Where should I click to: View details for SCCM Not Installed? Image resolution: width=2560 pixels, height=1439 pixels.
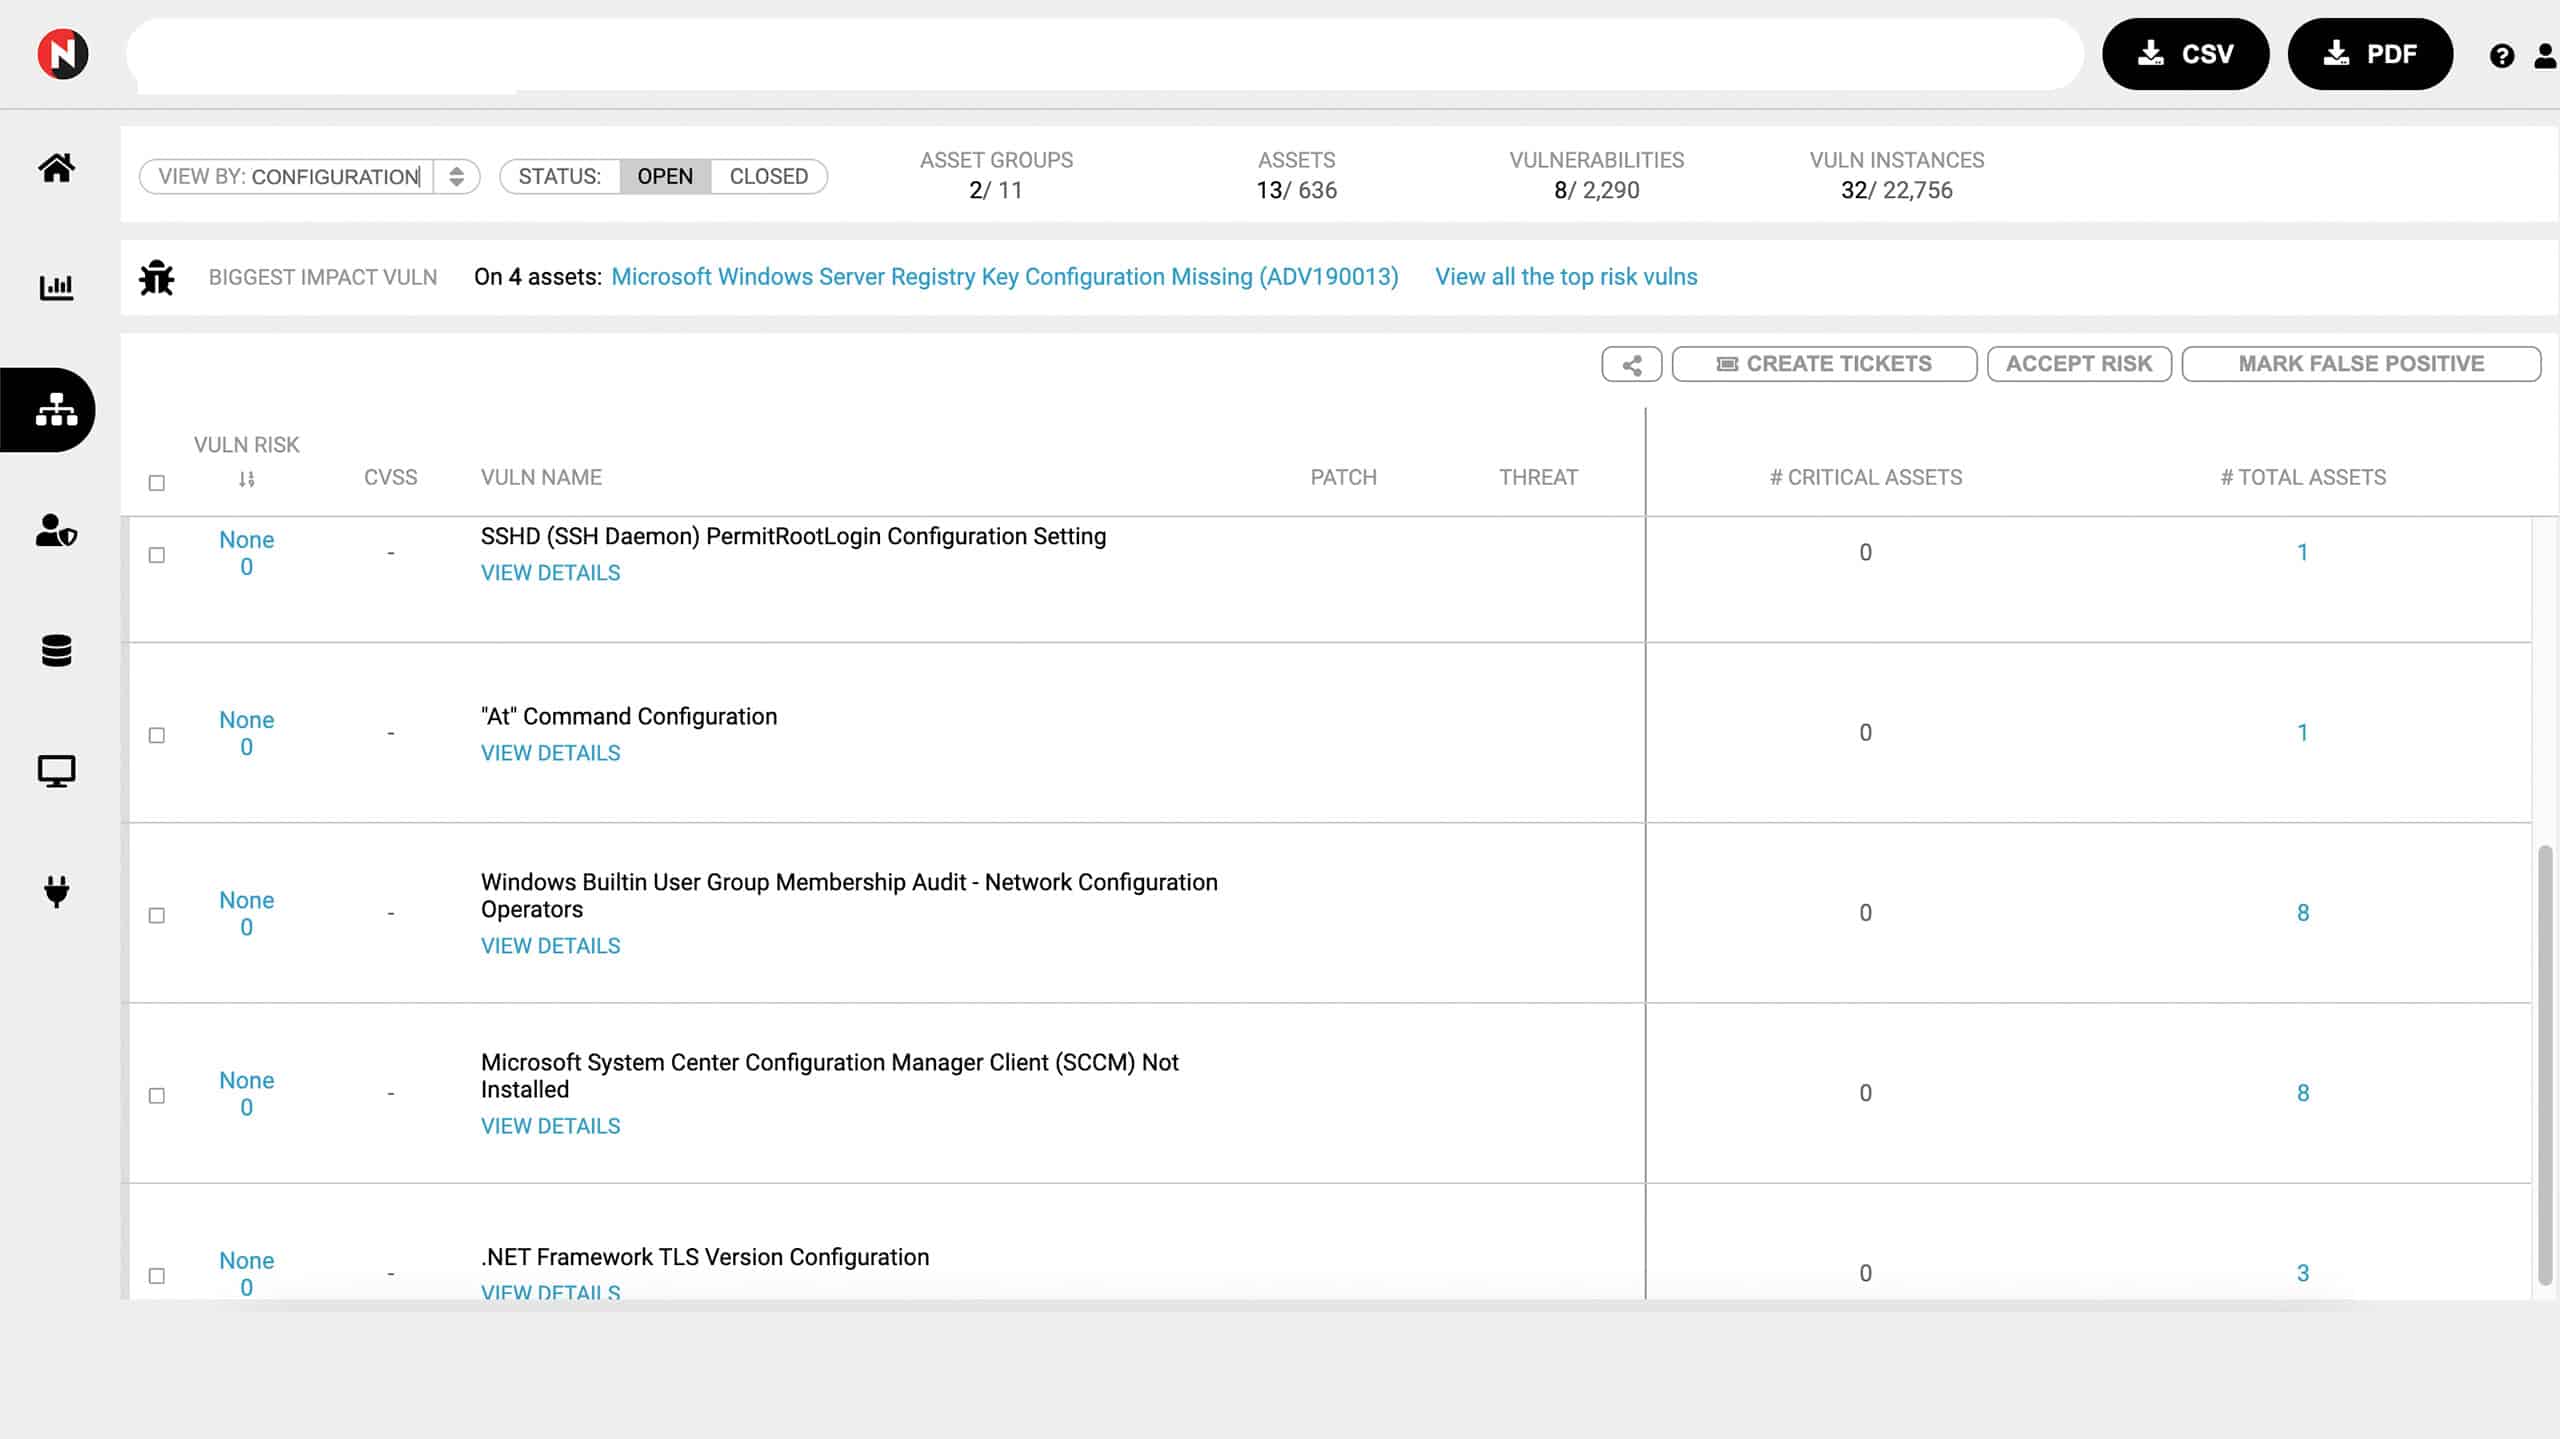(550, 1126)
